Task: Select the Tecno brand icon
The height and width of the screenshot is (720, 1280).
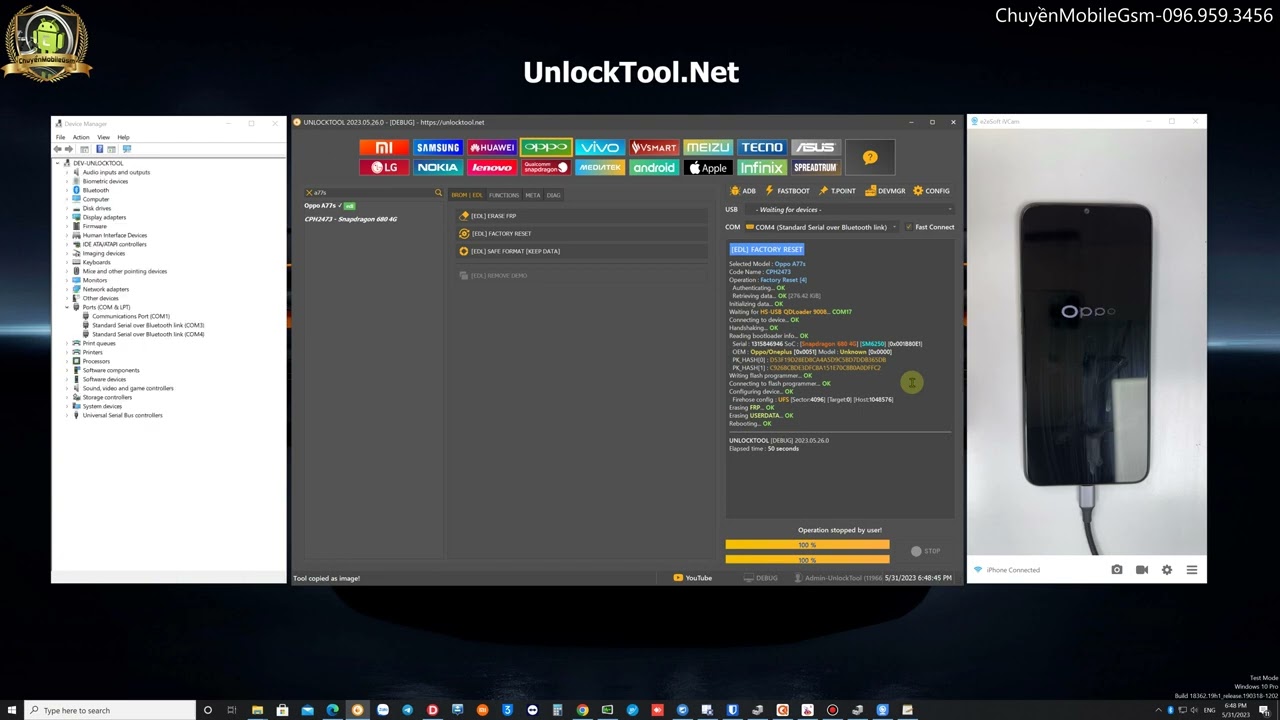Action: pos(762,147)
